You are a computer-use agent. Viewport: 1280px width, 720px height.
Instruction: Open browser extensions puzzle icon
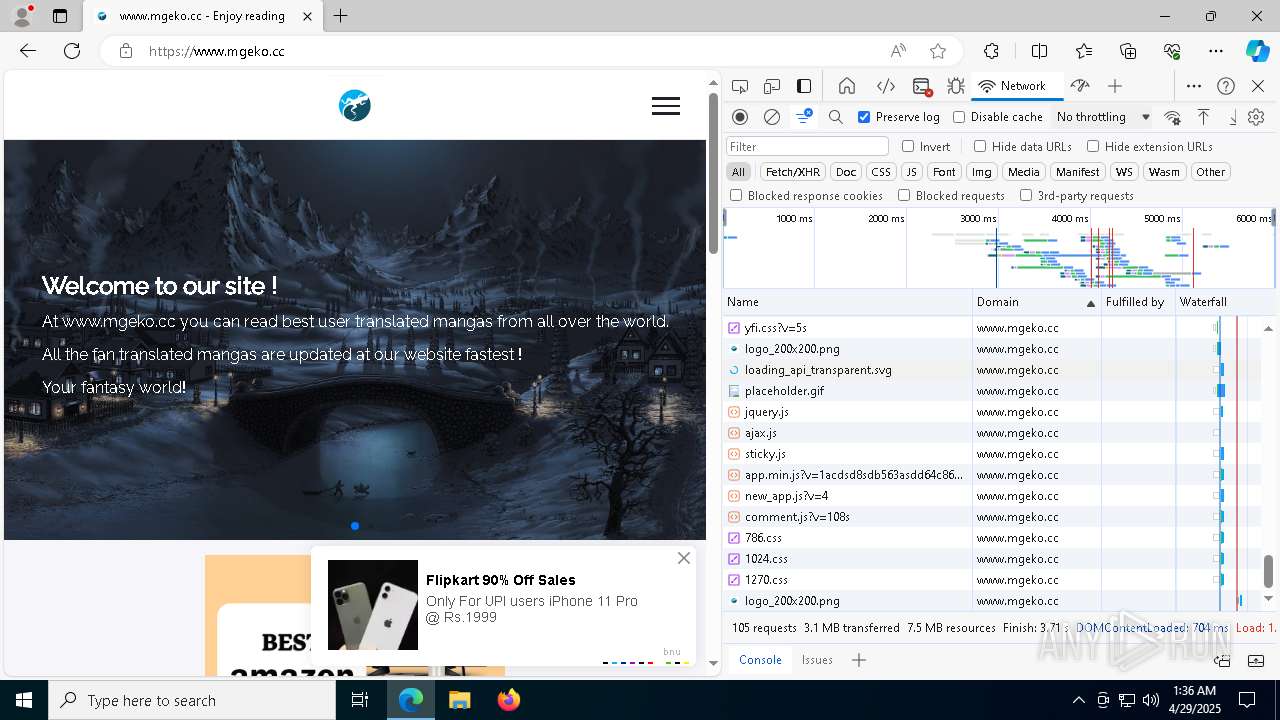pyautogui.click(x=991, y=51)
